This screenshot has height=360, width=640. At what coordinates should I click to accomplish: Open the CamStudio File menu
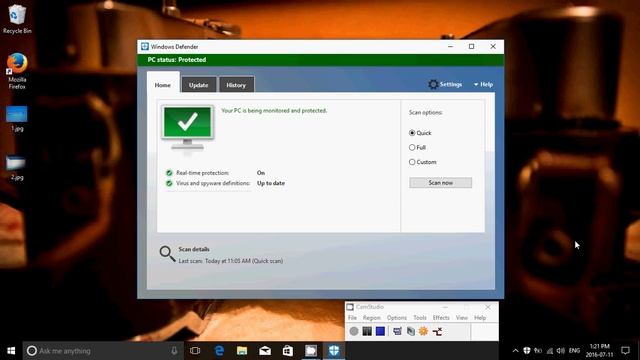pos(352,318)
